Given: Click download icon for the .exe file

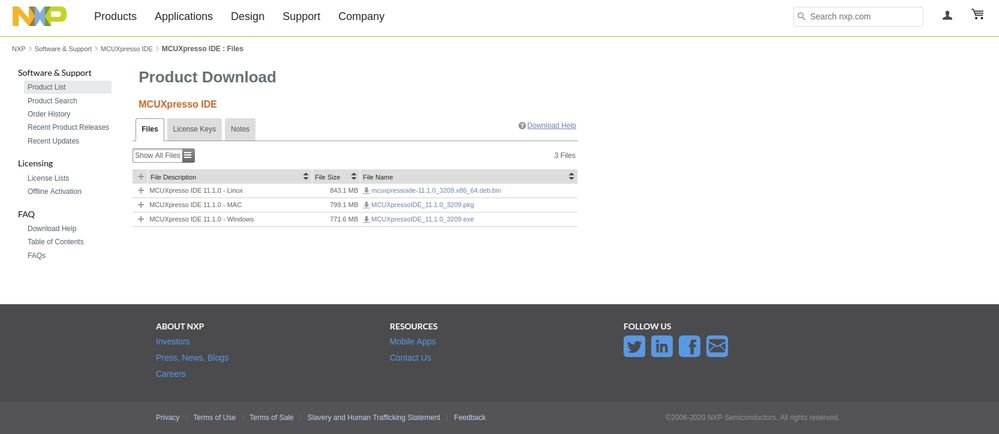Looking at the screenshot, I should 366,219.
